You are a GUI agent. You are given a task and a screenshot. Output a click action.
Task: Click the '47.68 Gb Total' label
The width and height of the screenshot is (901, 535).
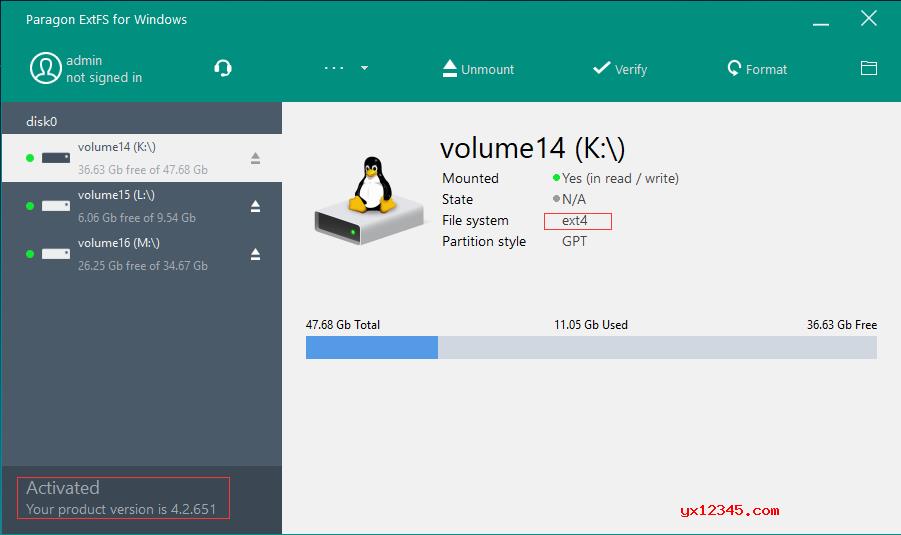pyautogui.click(x=342, y=325)
